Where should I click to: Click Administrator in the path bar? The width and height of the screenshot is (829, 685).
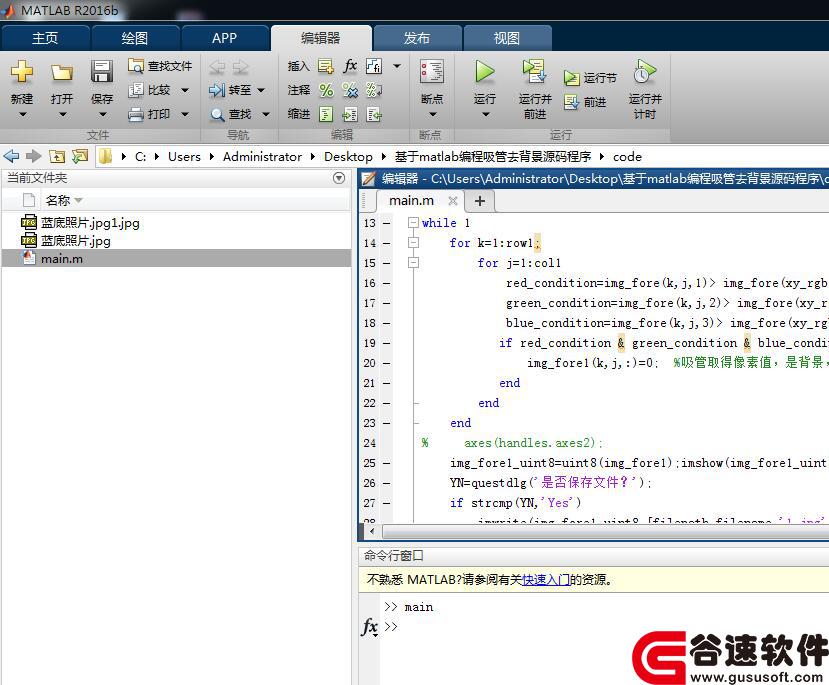coord(262,157)
